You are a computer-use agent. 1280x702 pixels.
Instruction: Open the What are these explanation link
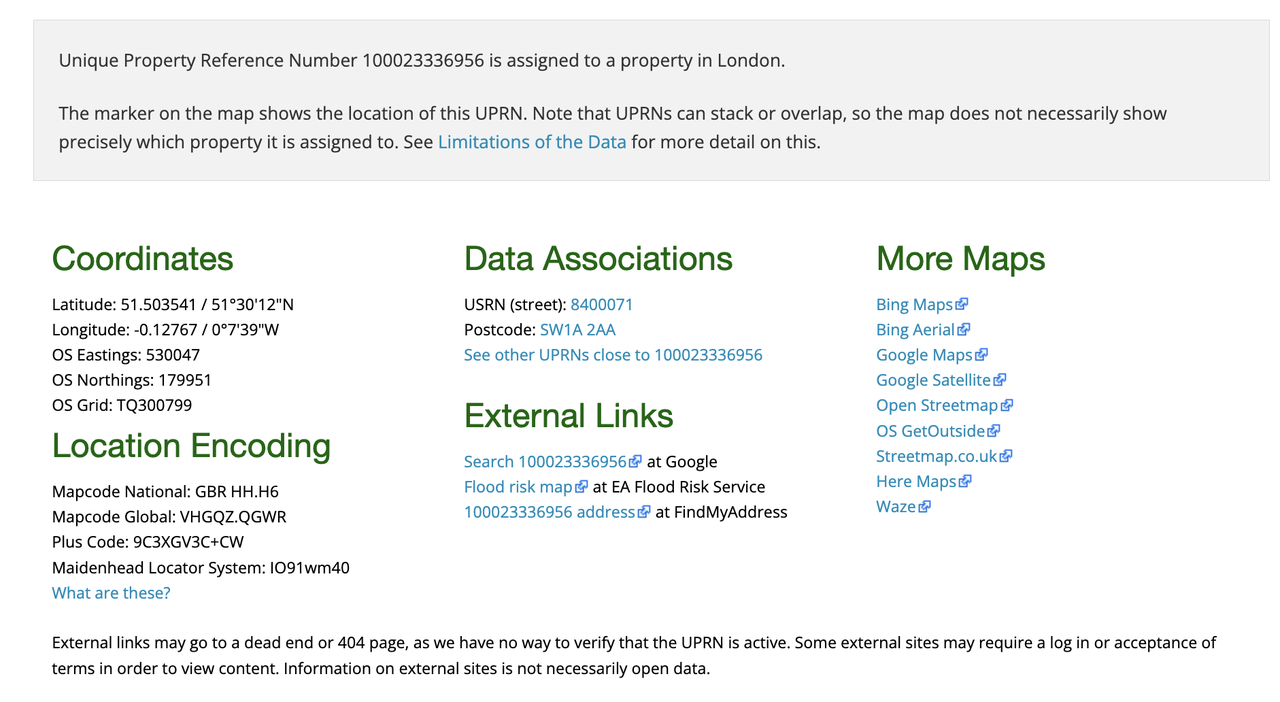[x=111, y=592]
